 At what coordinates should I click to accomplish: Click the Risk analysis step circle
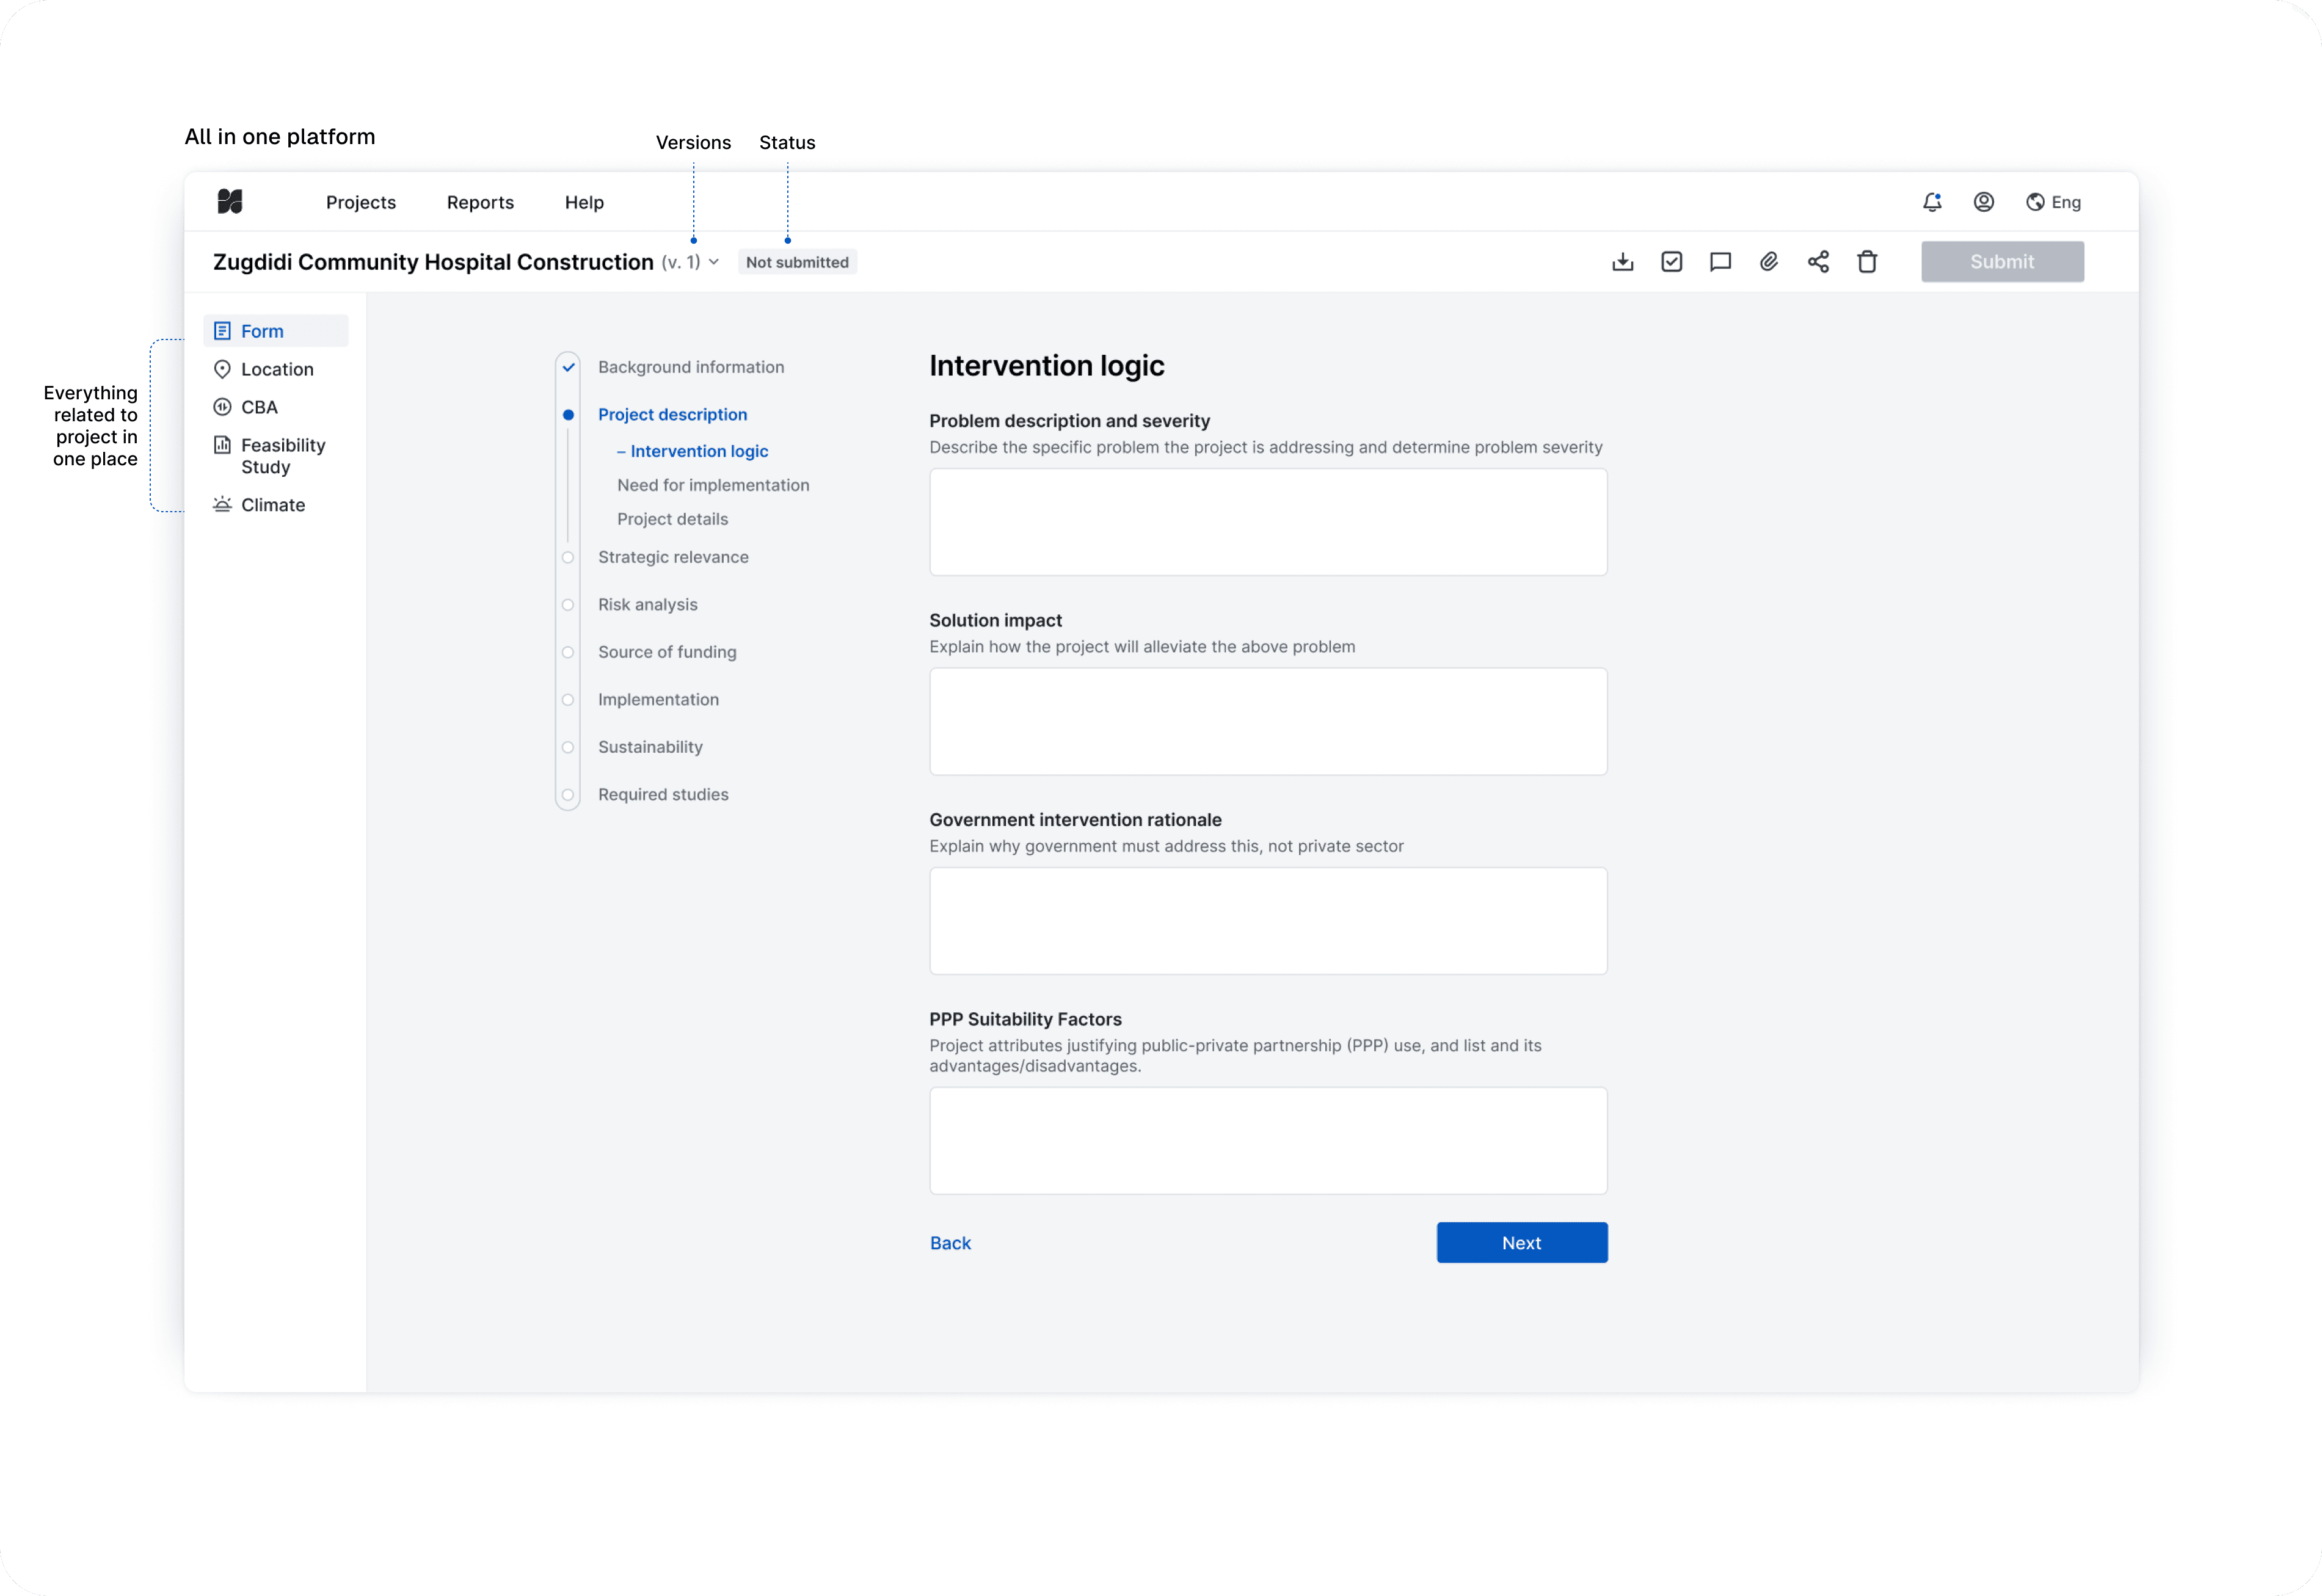click(x=568, y=605)
